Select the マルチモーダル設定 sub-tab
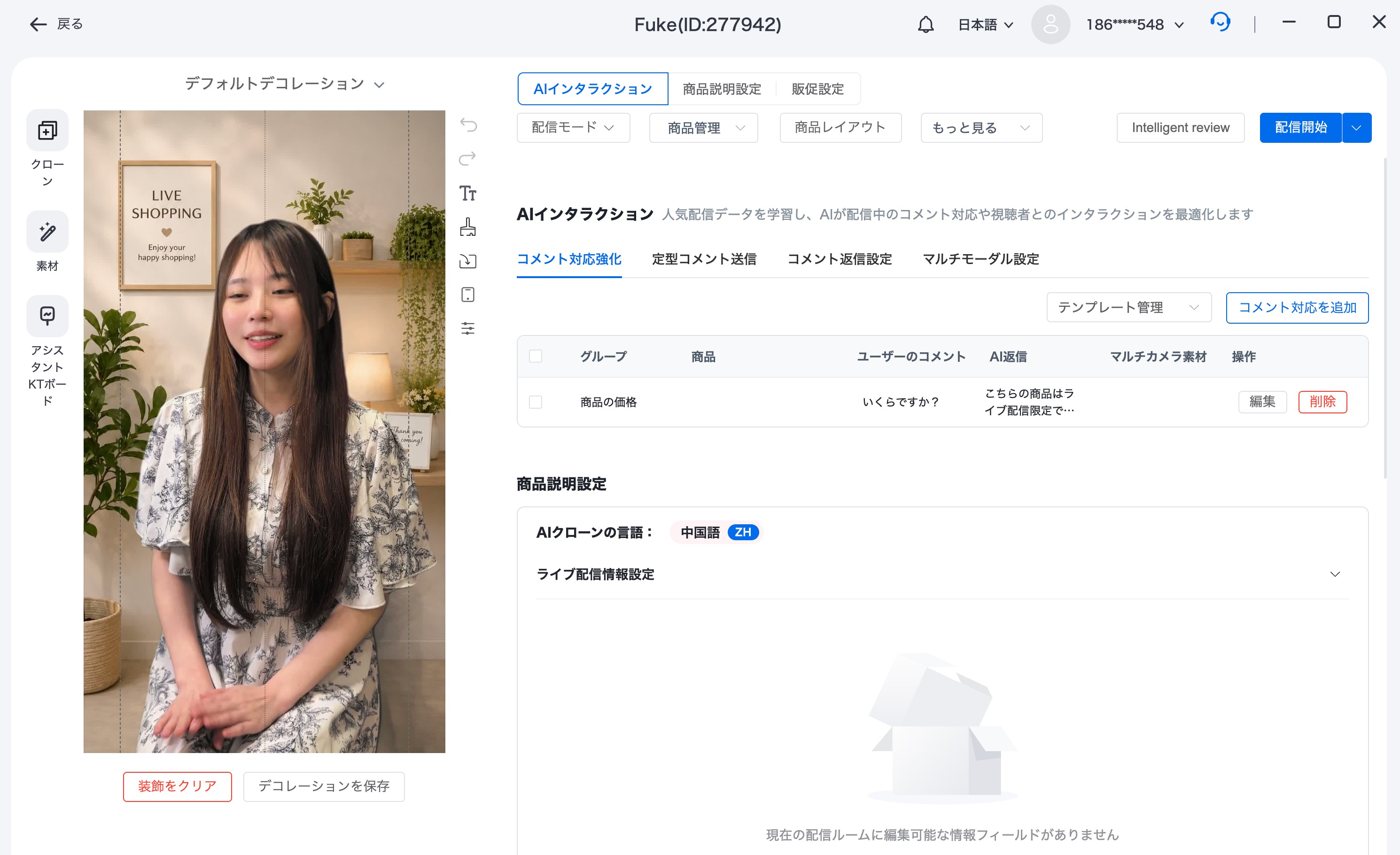 coord(981,259)
